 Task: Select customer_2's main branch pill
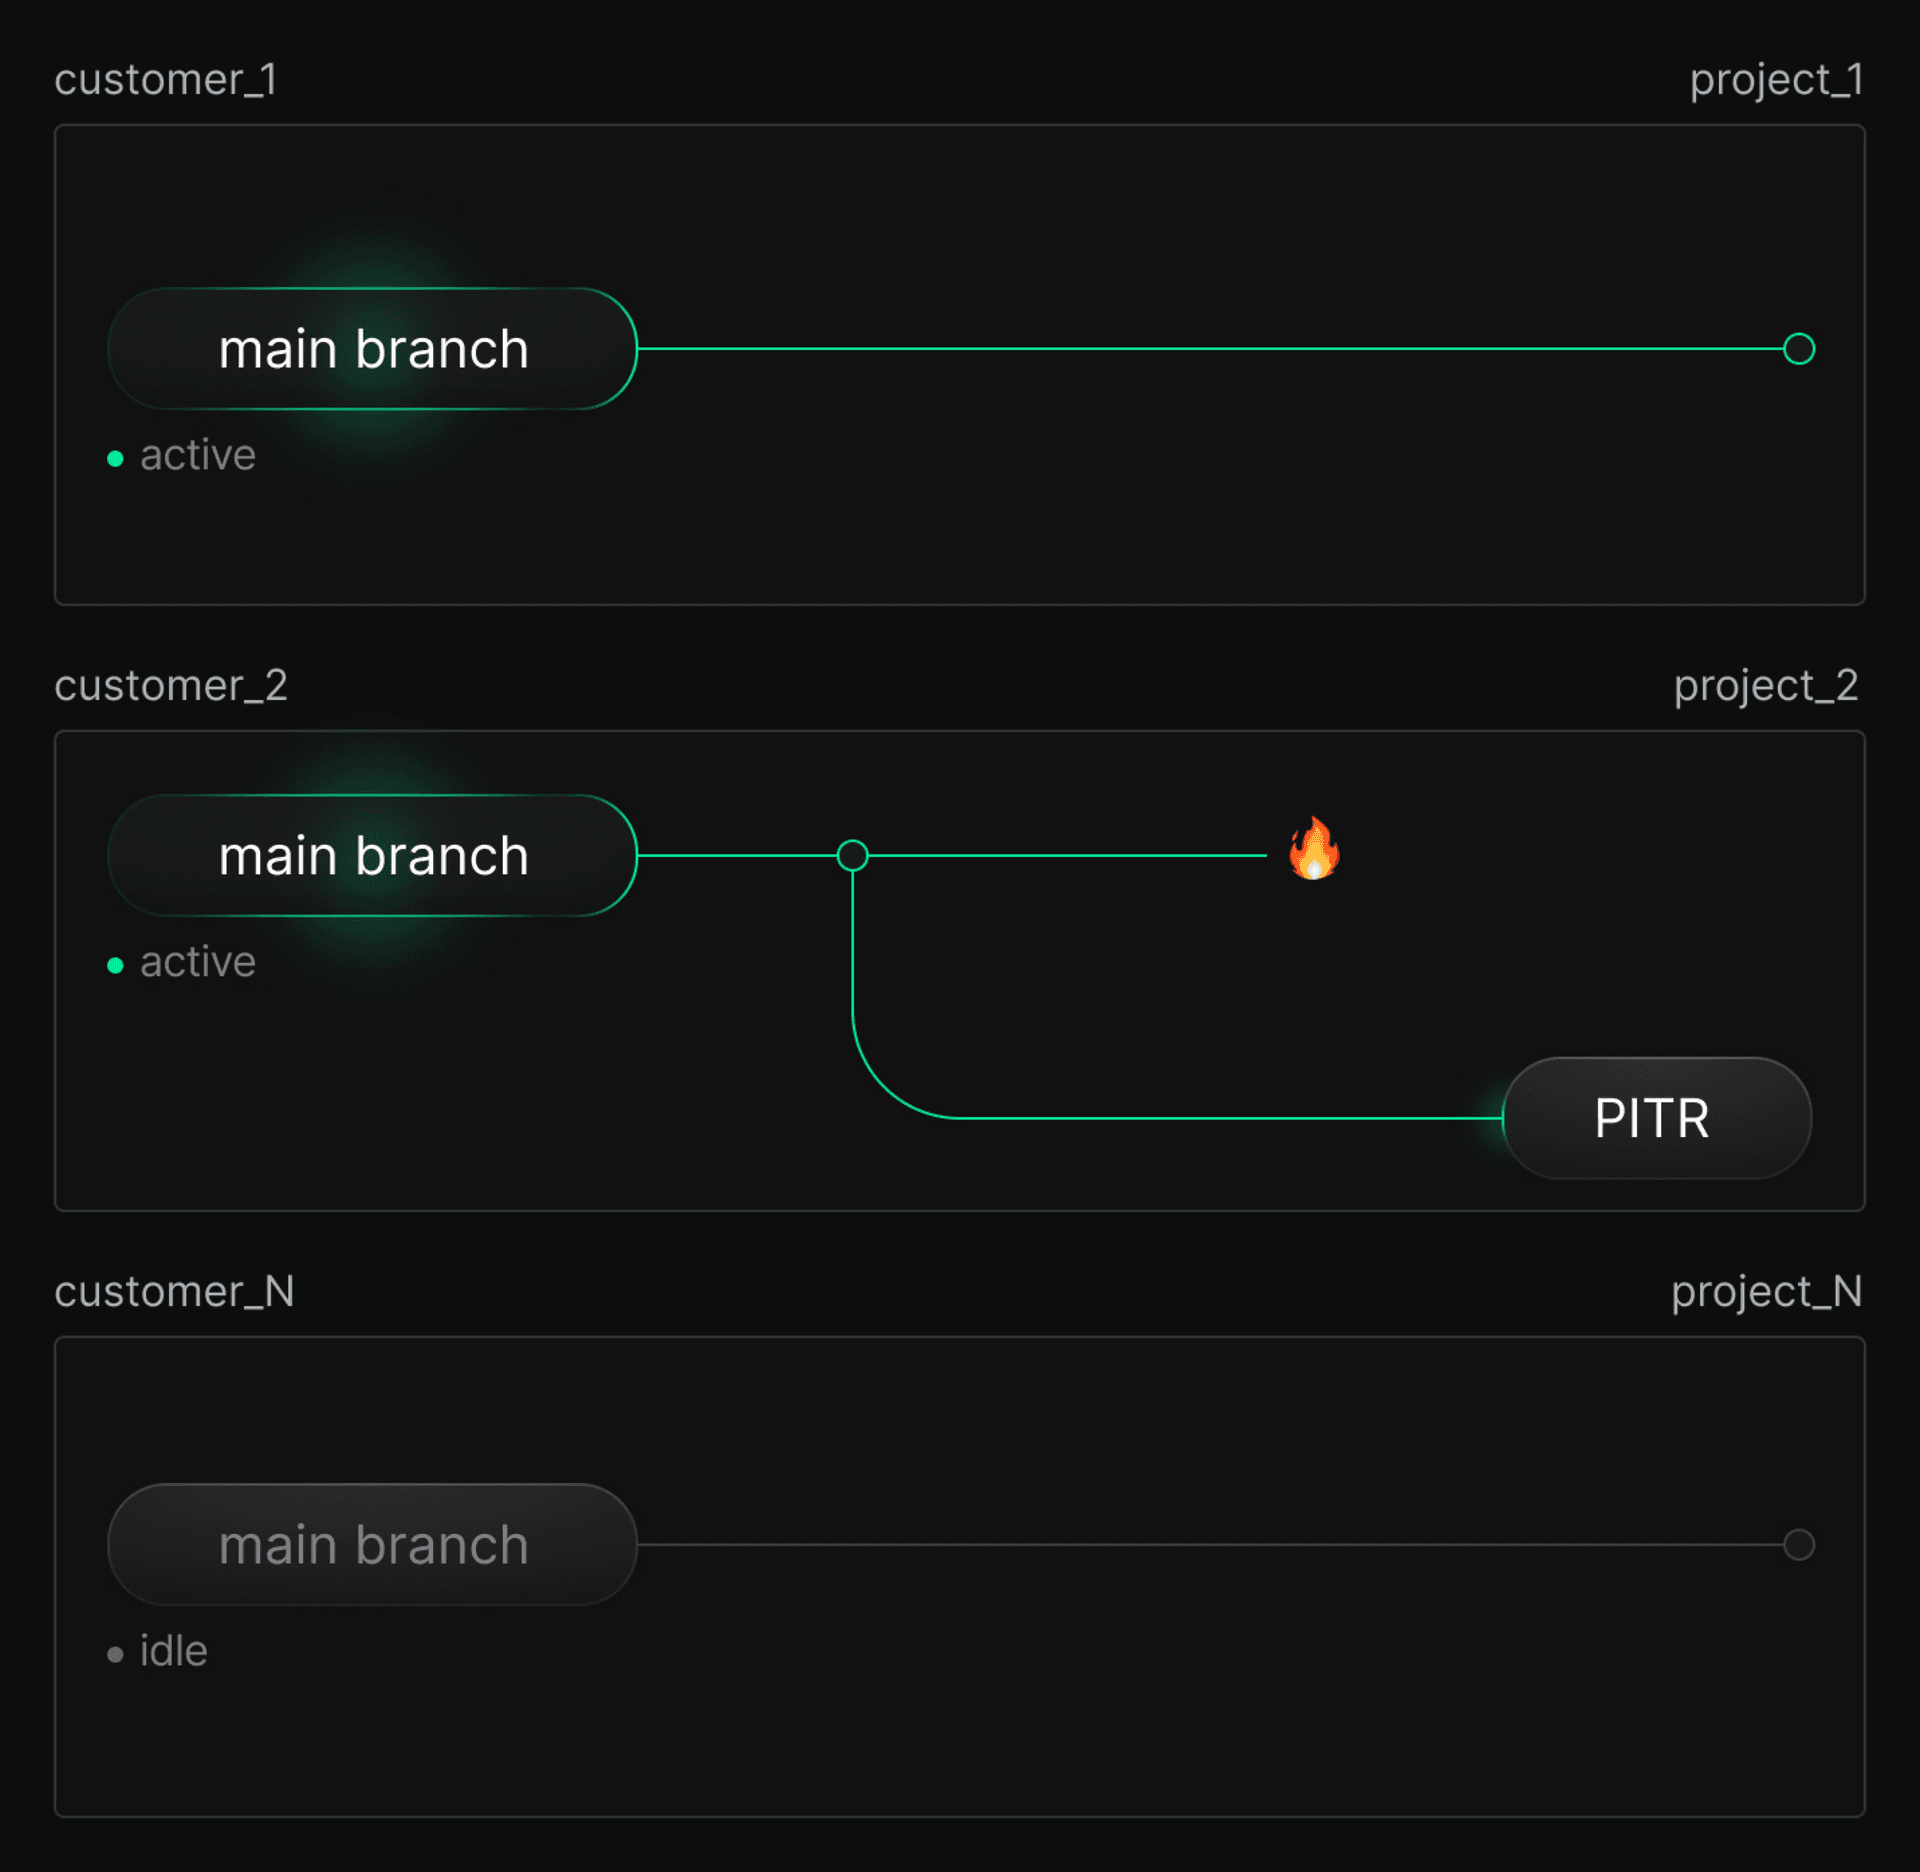click(372, 855)
